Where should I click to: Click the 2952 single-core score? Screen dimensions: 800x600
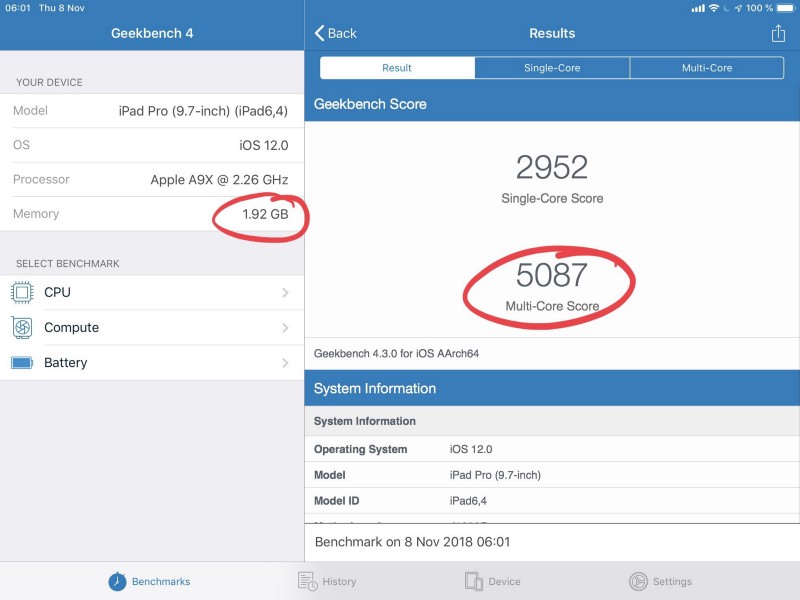[x=552, y=167]
